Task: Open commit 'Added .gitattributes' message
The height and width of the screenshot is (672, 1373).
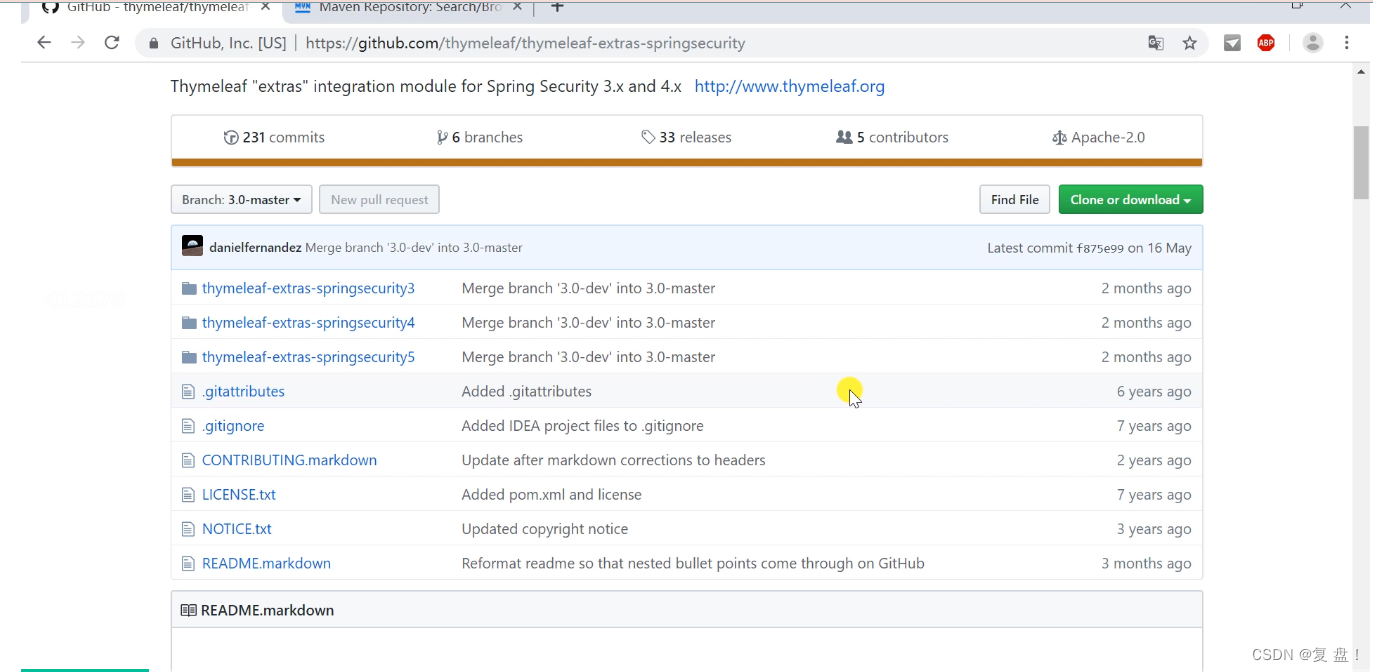Action: 527,391
